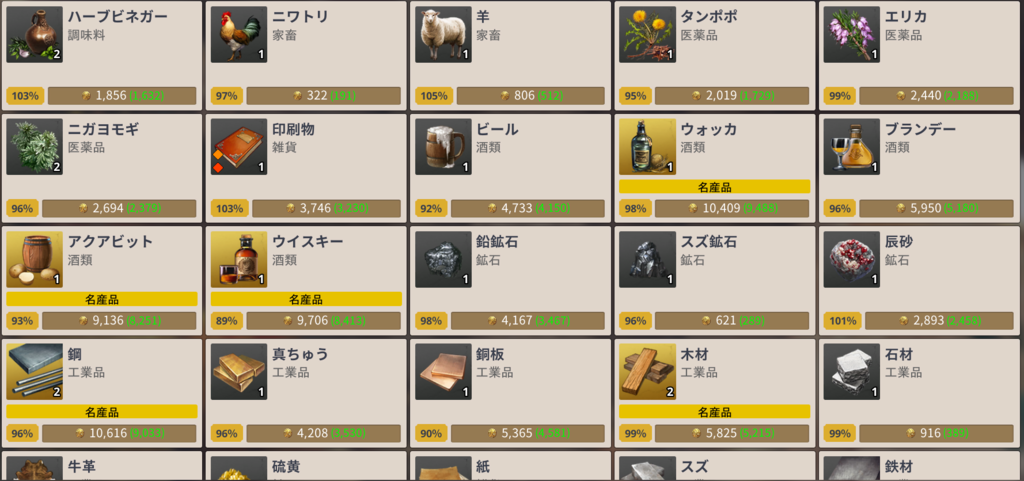1024x481 pixels.
Task: Click the lead ore 鉛鉱石 icon
Action: pos(443,259)
